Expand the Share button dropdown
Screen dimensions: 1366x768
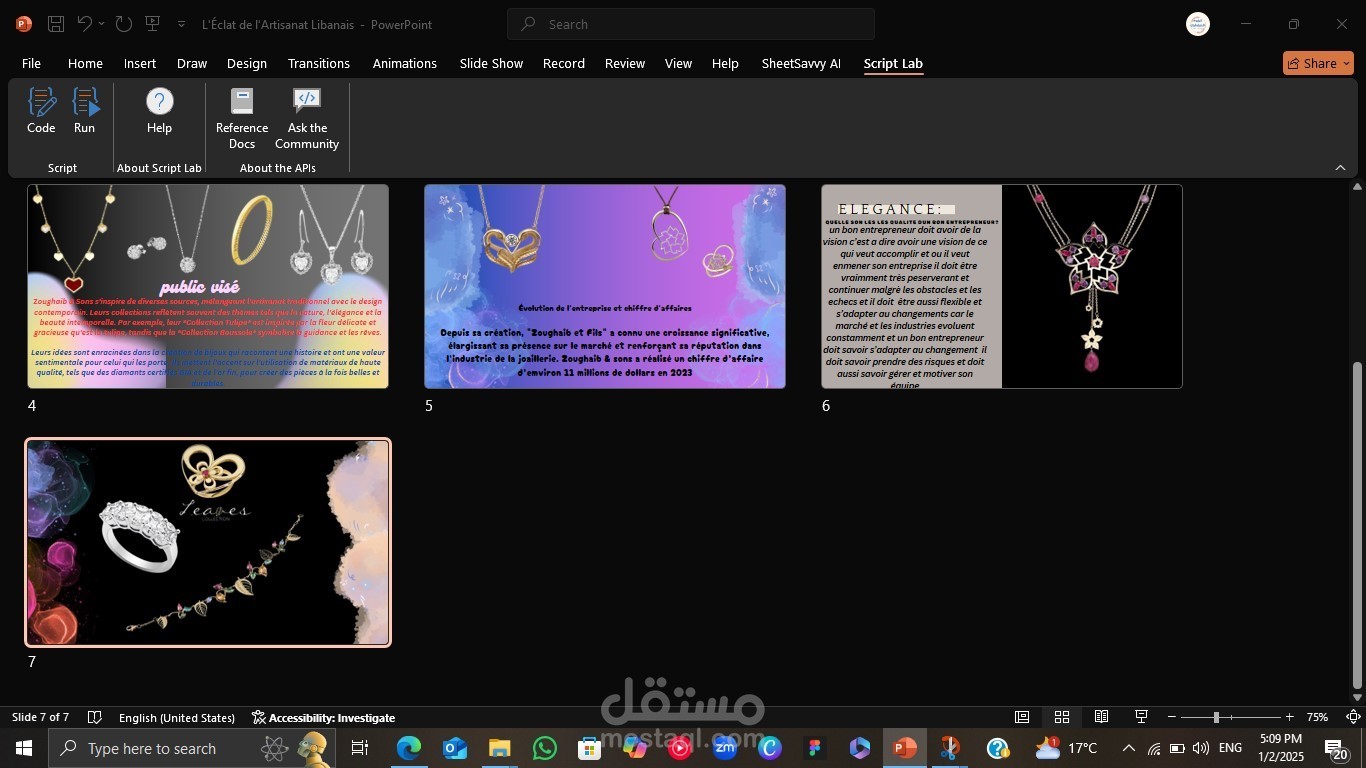(1346, 63)
